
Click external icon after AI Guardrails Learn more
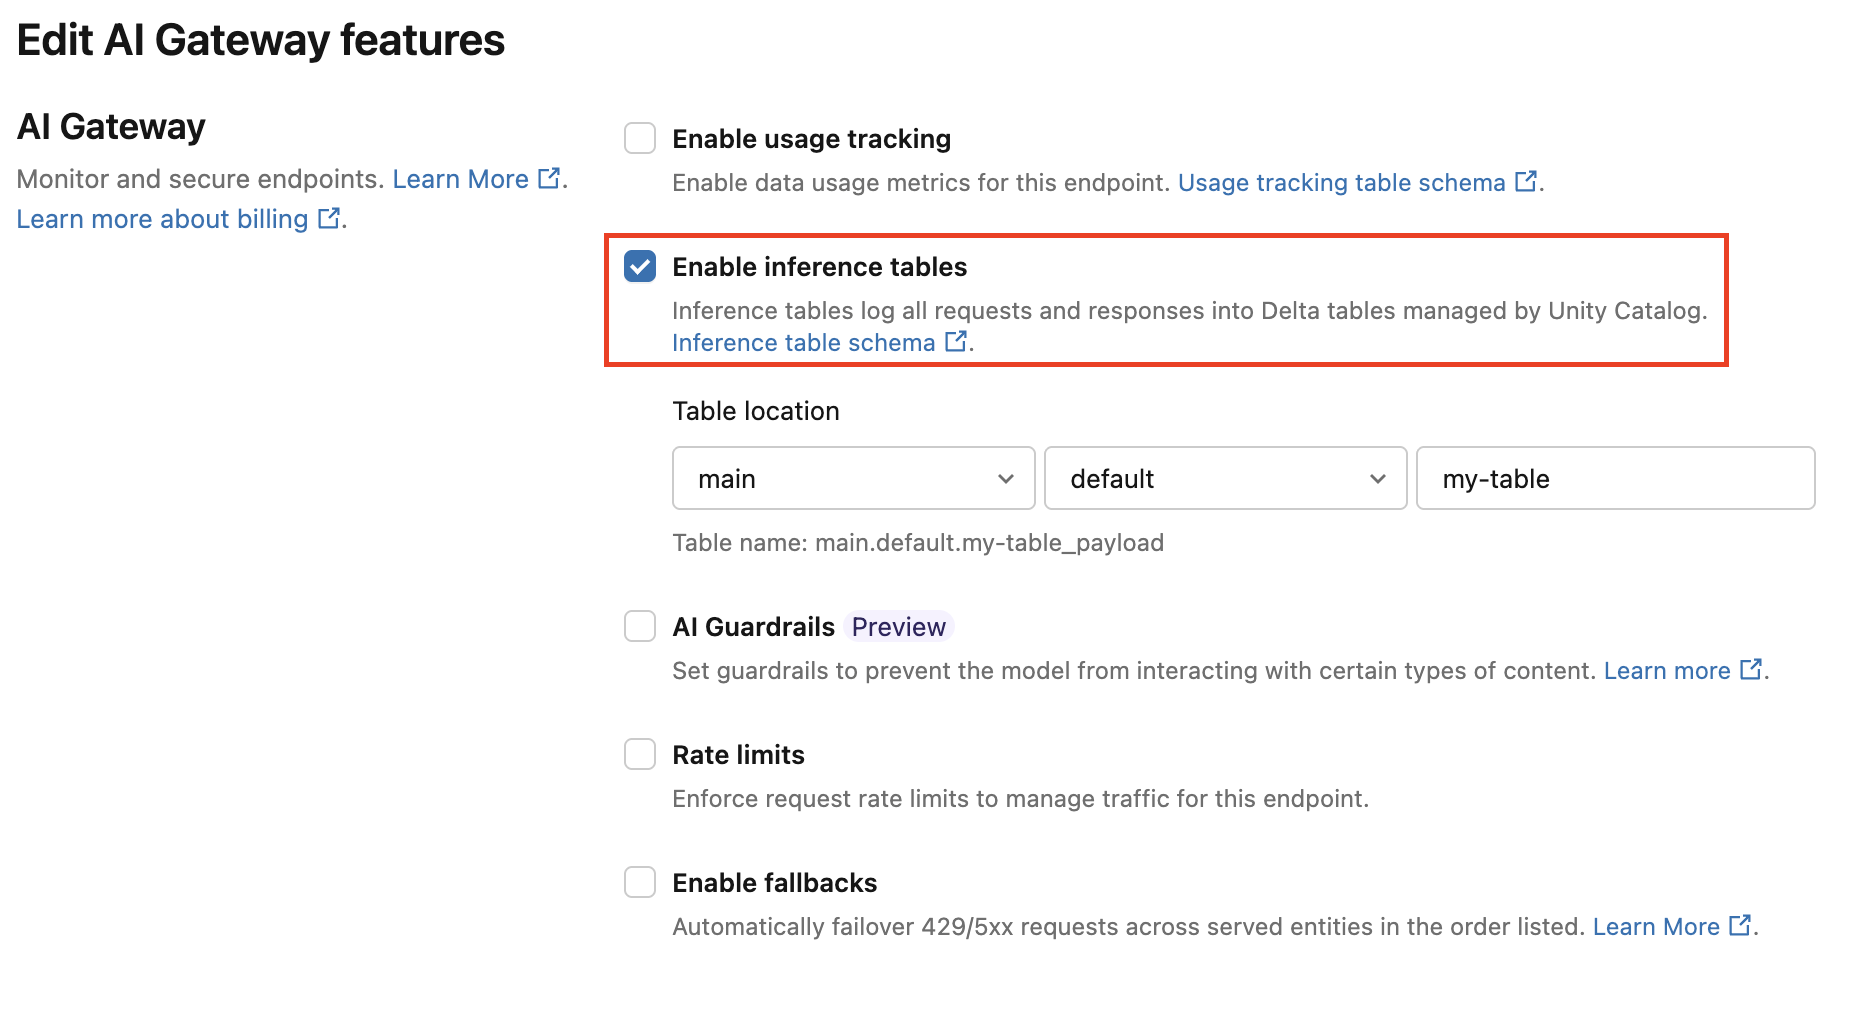click(1751, 669)
